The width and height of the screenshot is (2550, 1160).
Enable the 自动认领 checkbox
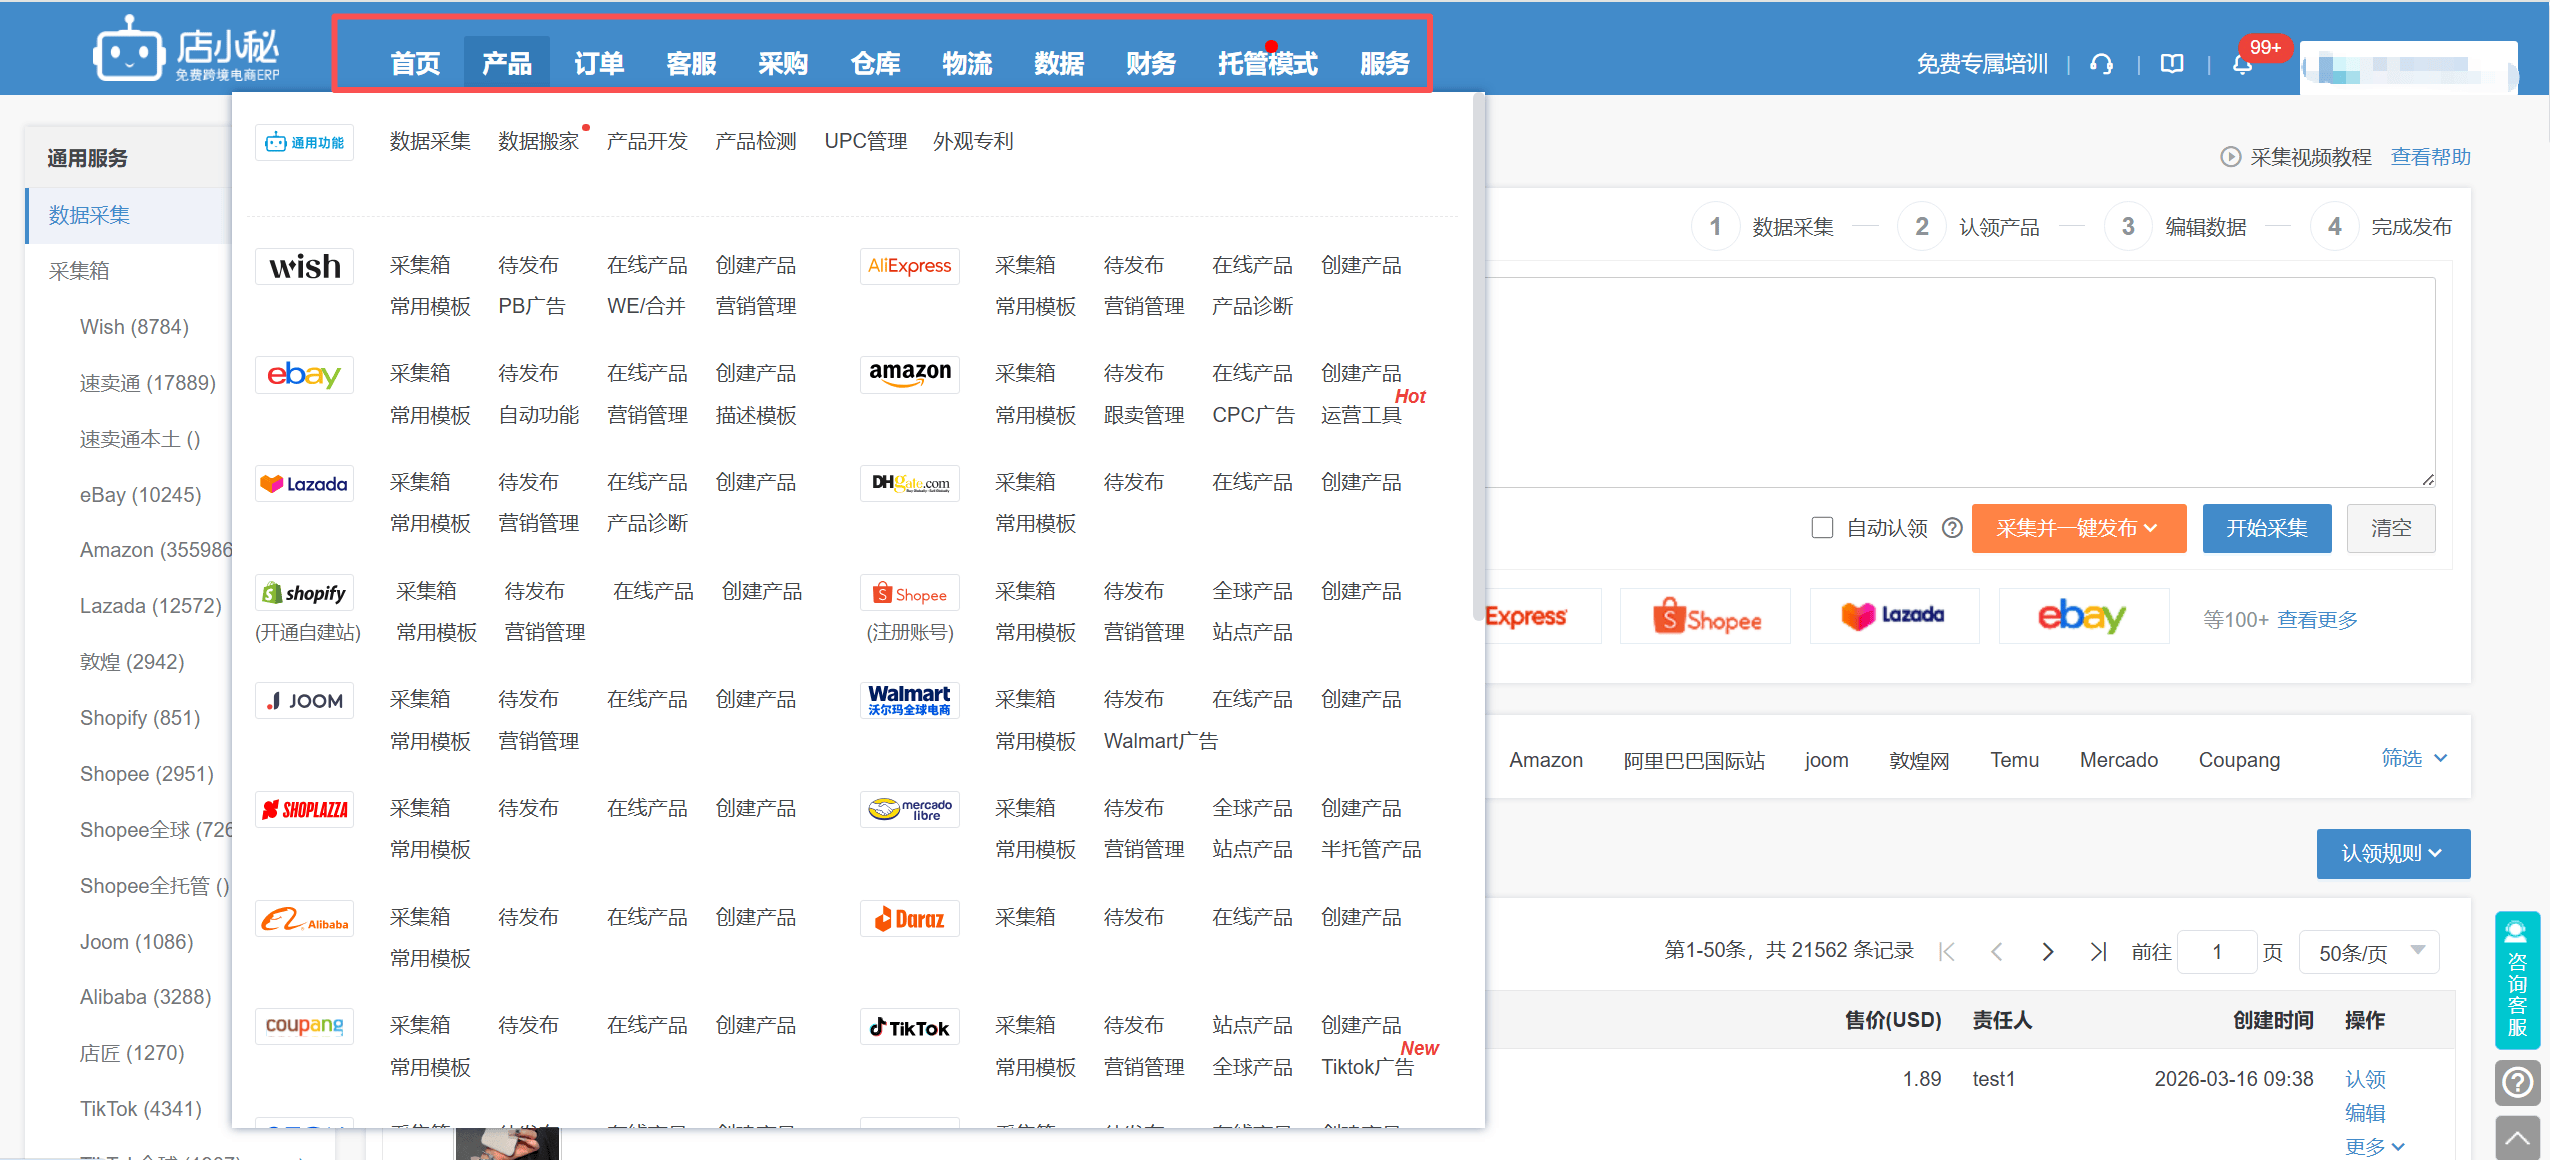[x=1823, y=527]
